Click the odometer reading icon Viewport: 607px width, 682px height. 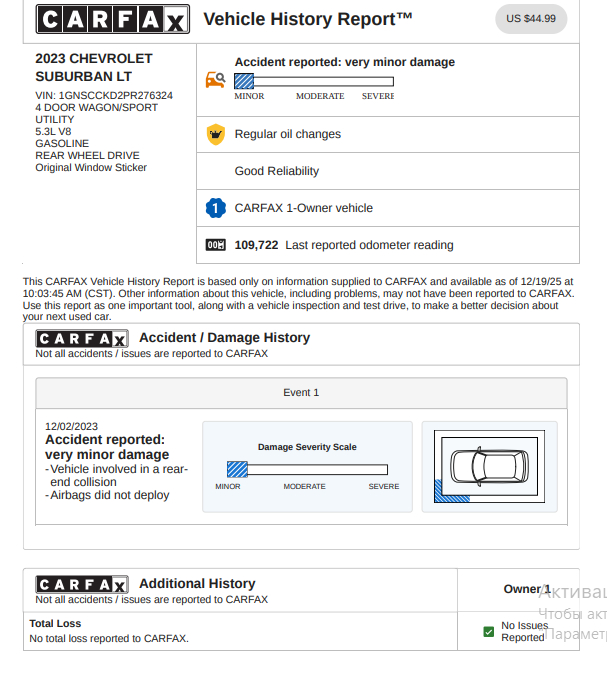point(215,245)
